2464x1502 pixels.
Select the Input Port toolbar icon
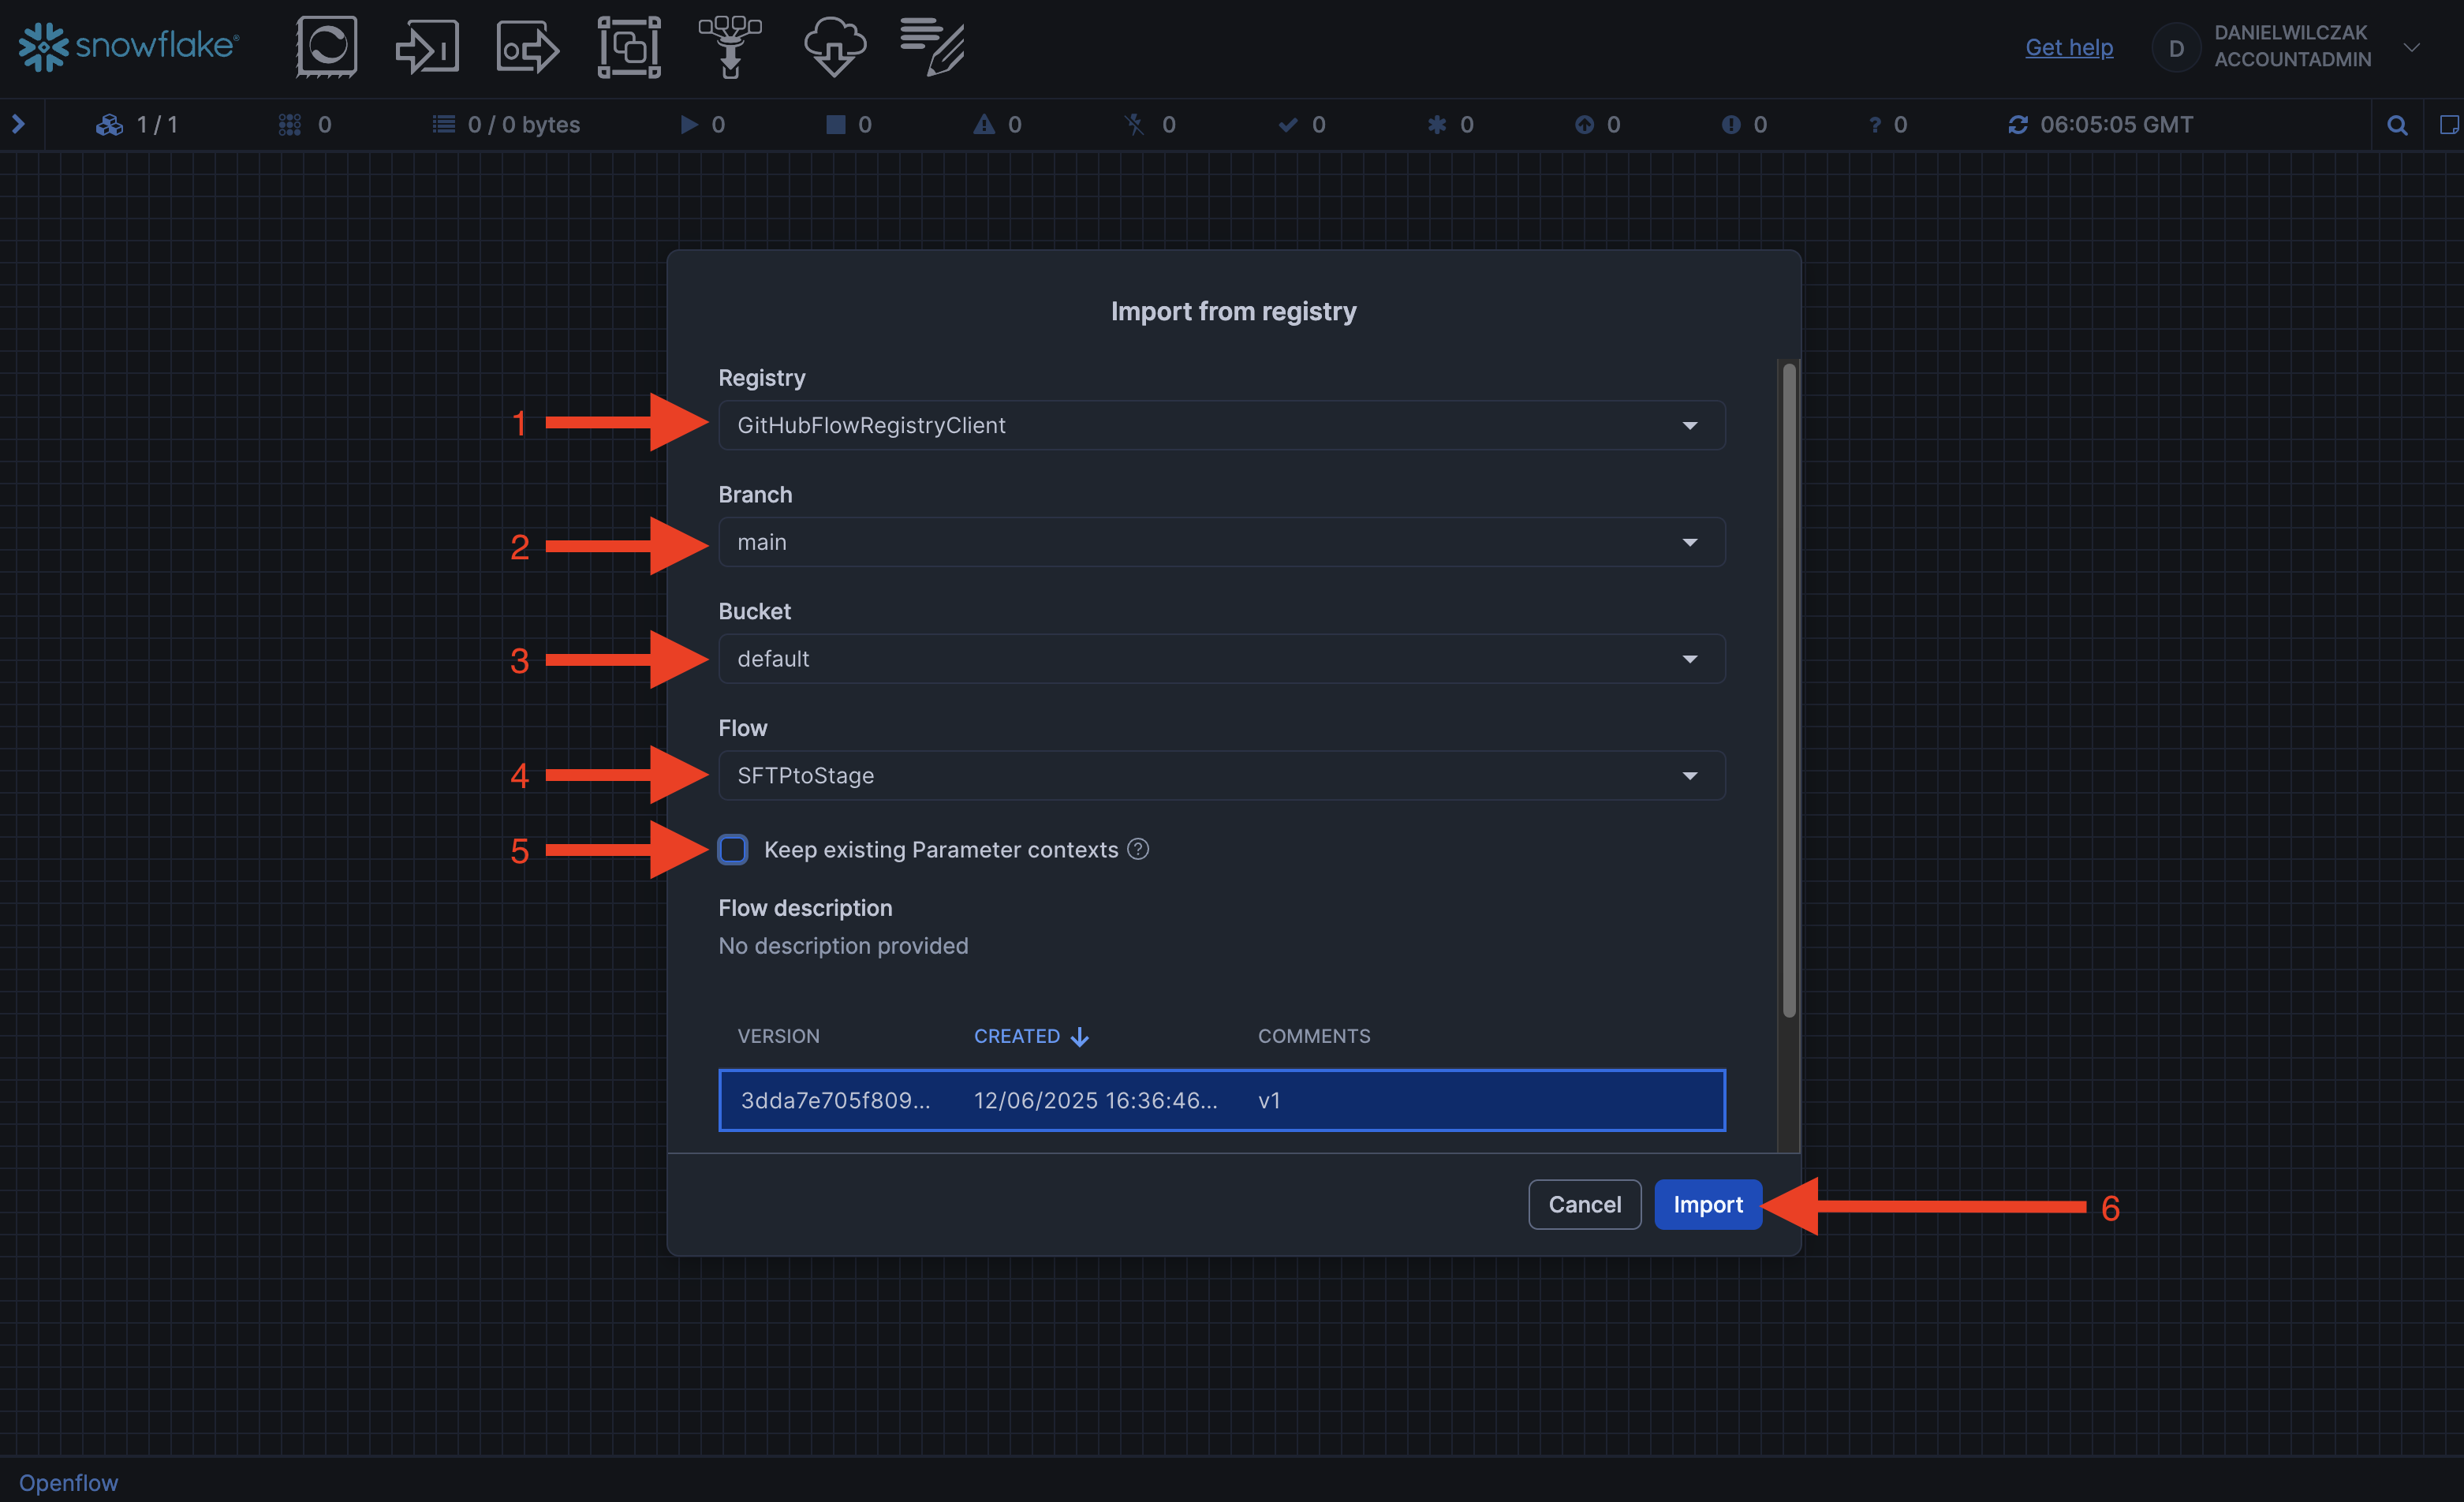427,46
